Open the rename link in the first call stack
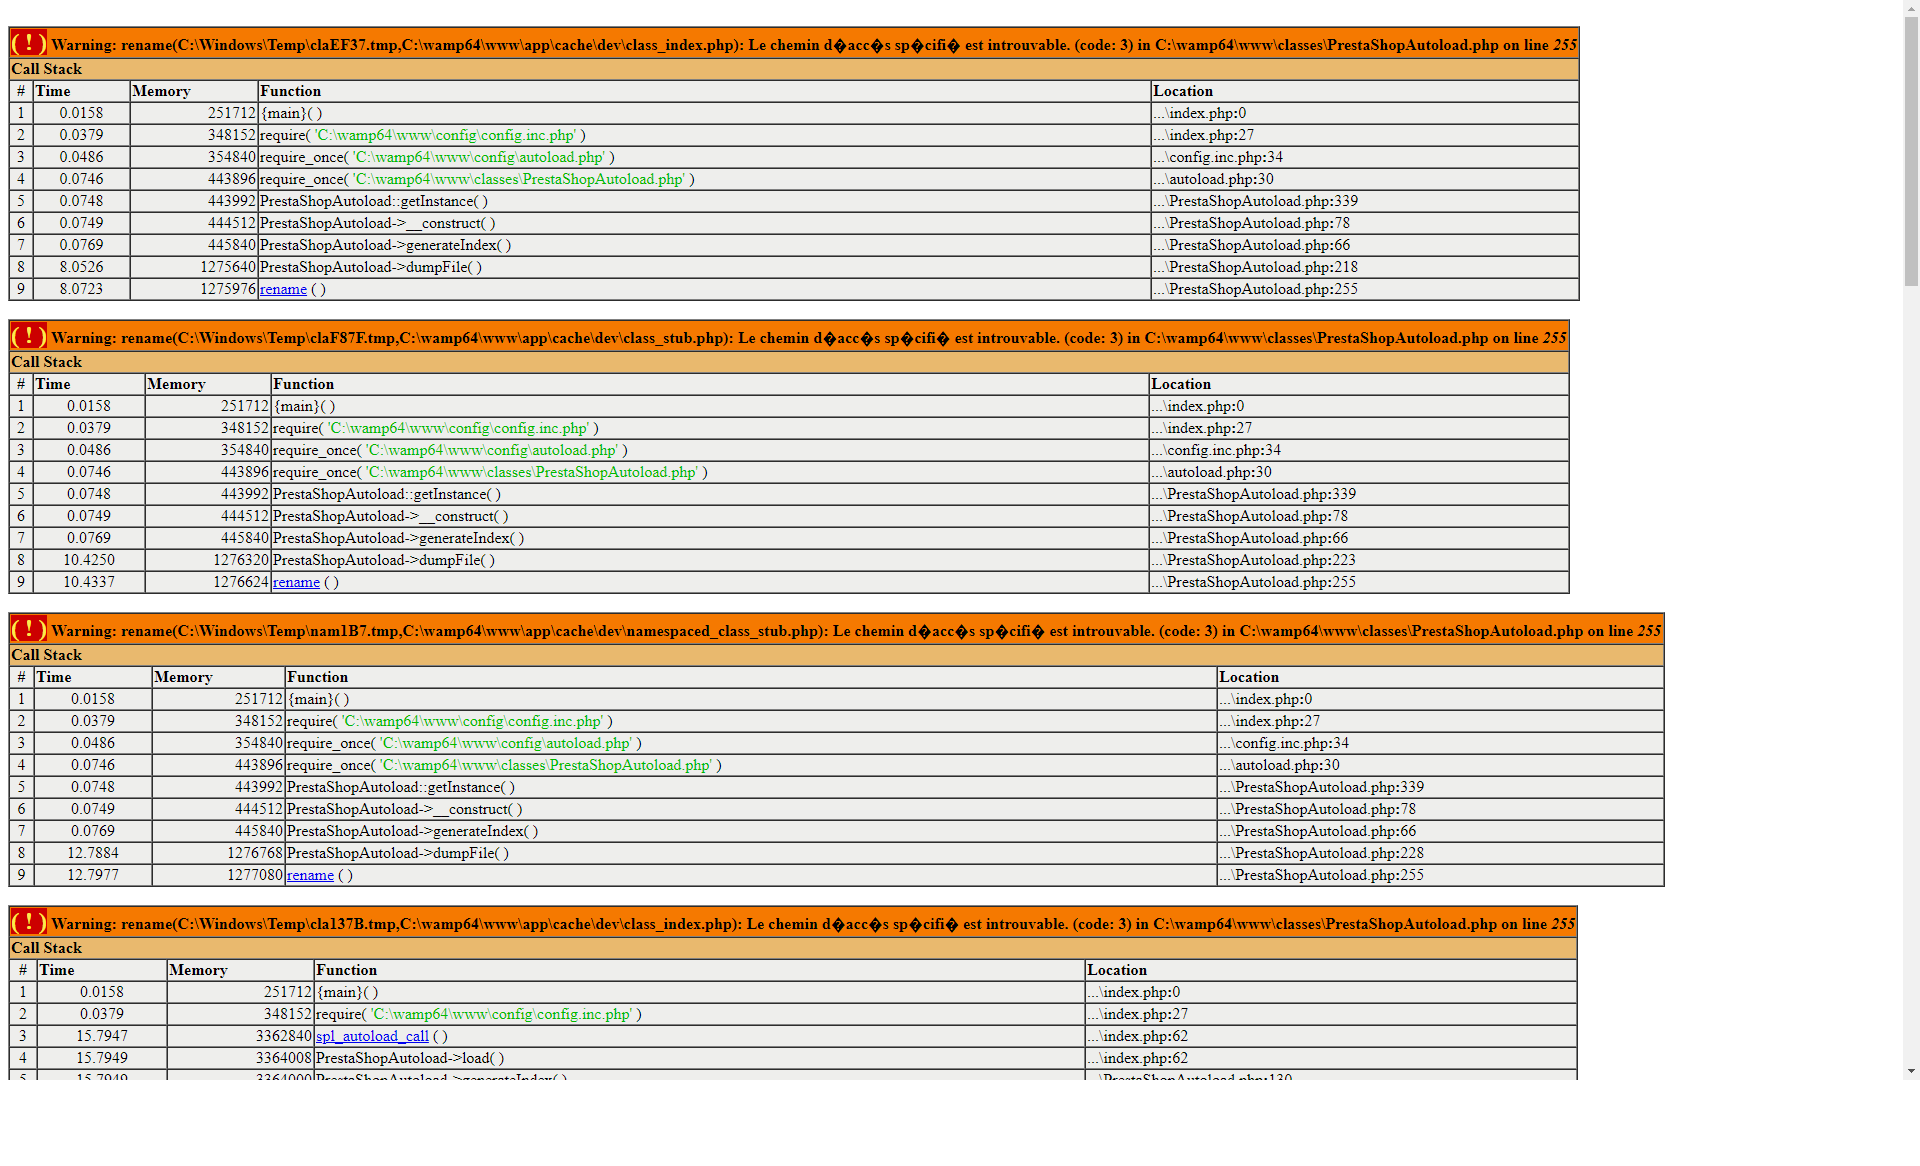1920x1166 pixels. [283, 289]
